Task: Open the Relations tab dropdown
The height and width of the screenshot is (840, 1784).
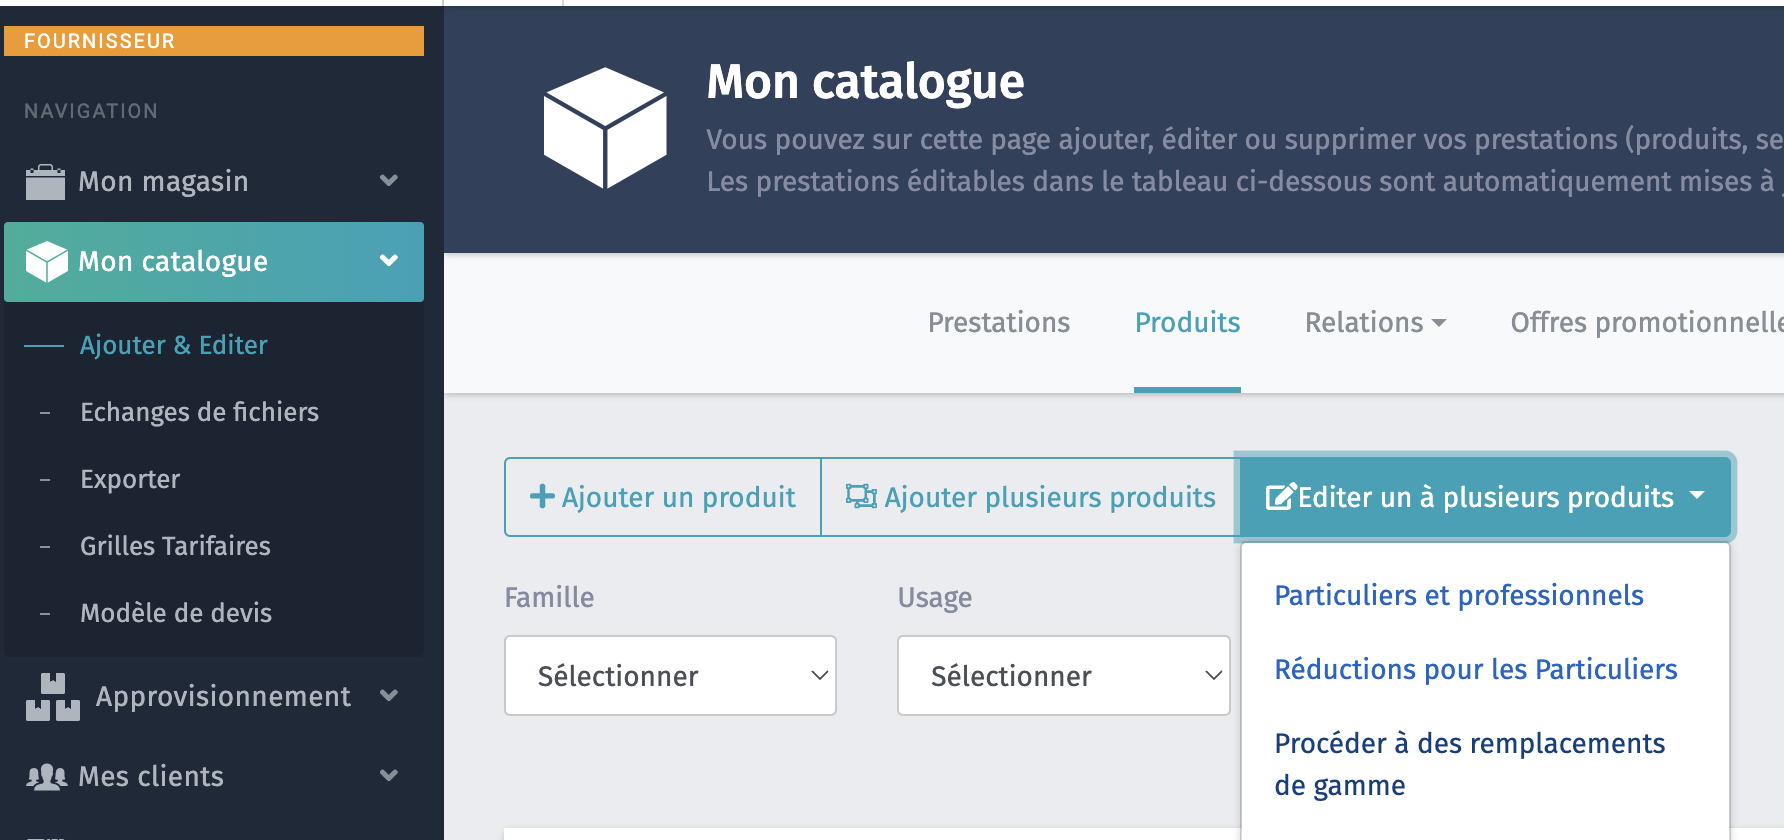Action: (1375, 323)
